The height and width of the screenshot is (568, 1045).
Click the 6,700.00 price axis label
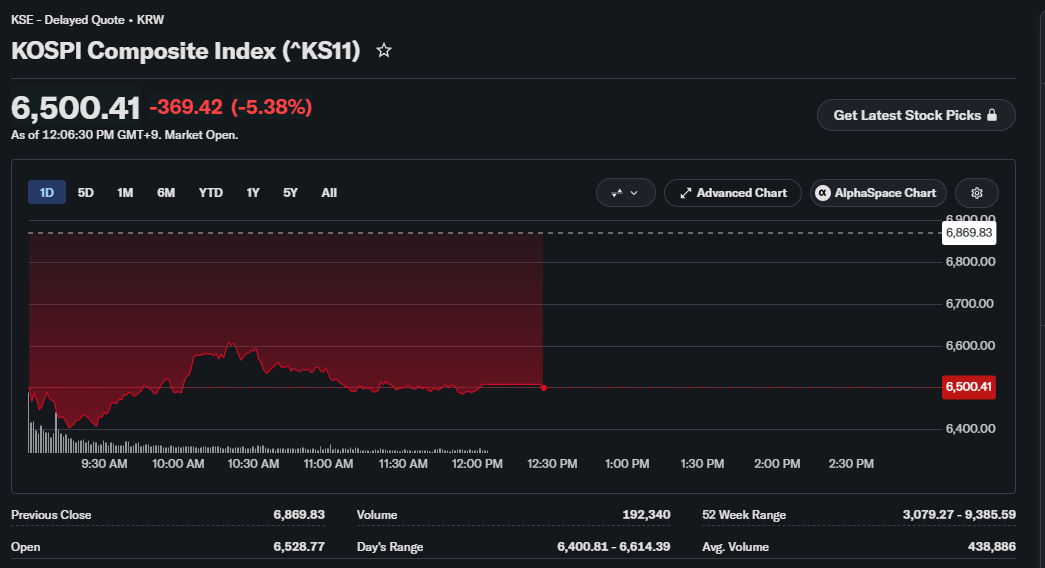pyautogui.click(x=970, y=303)
